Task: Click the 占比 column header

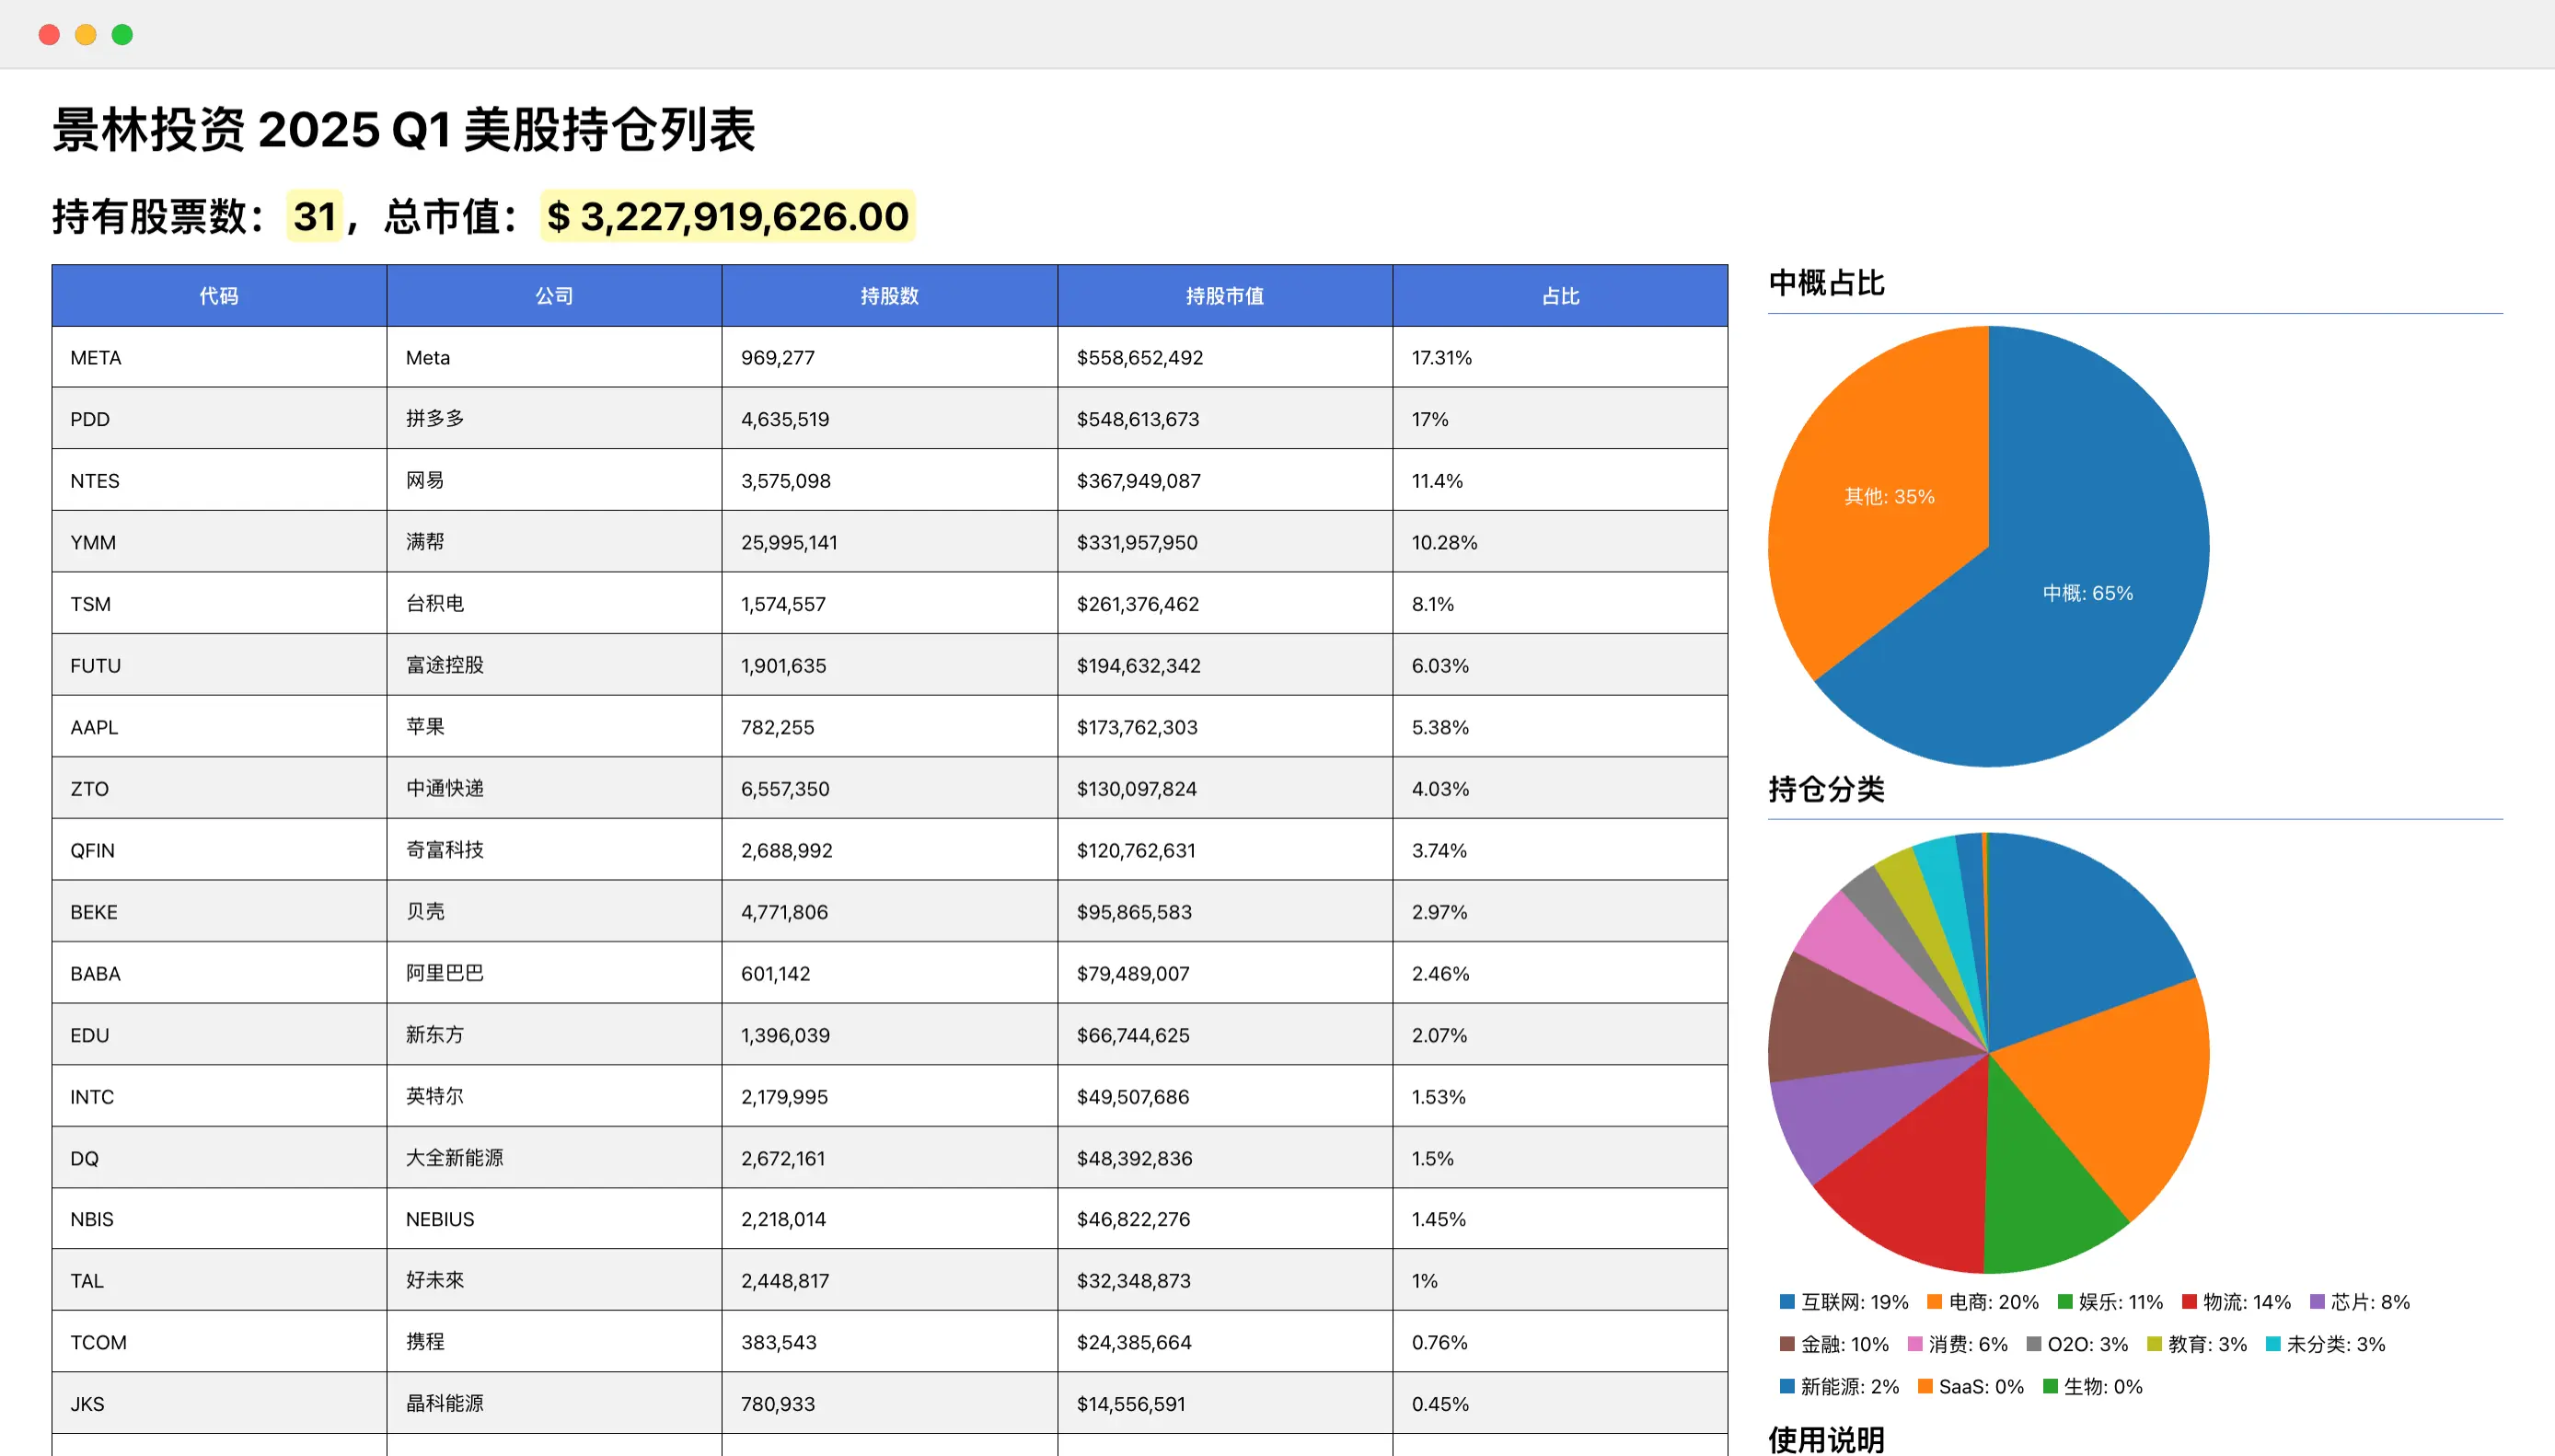Action: pos(1560,296)
